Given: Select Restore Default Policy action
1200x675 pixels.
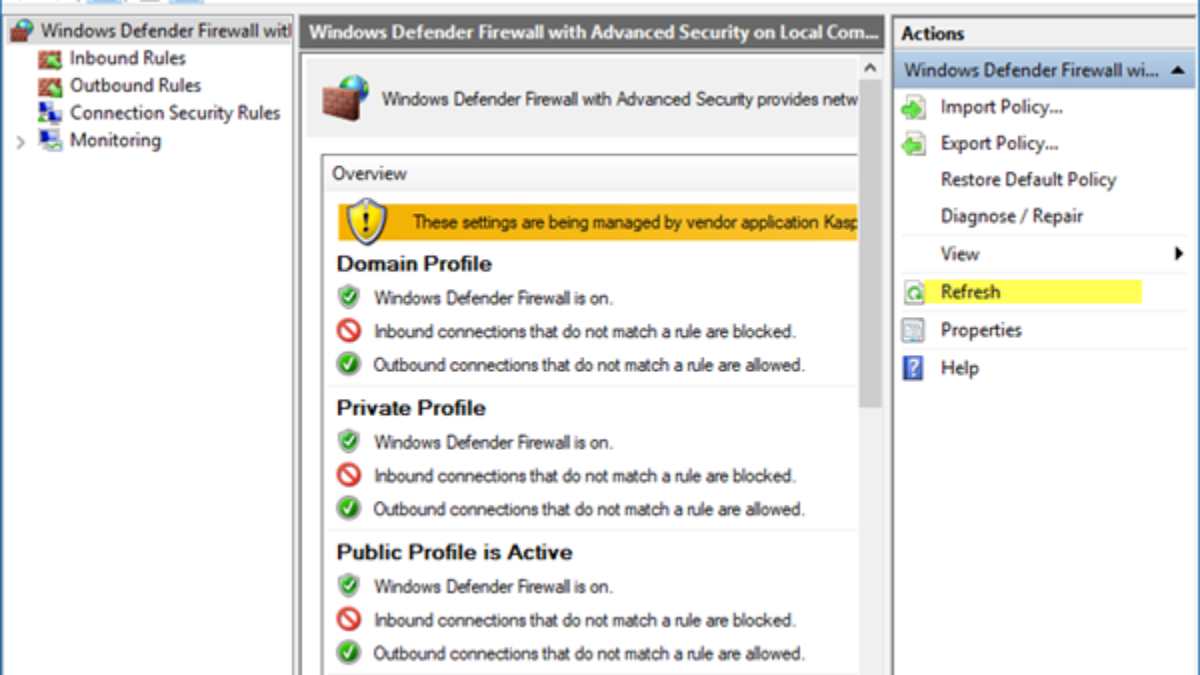Looking at the screenshot, I should tap(1028, 180).
